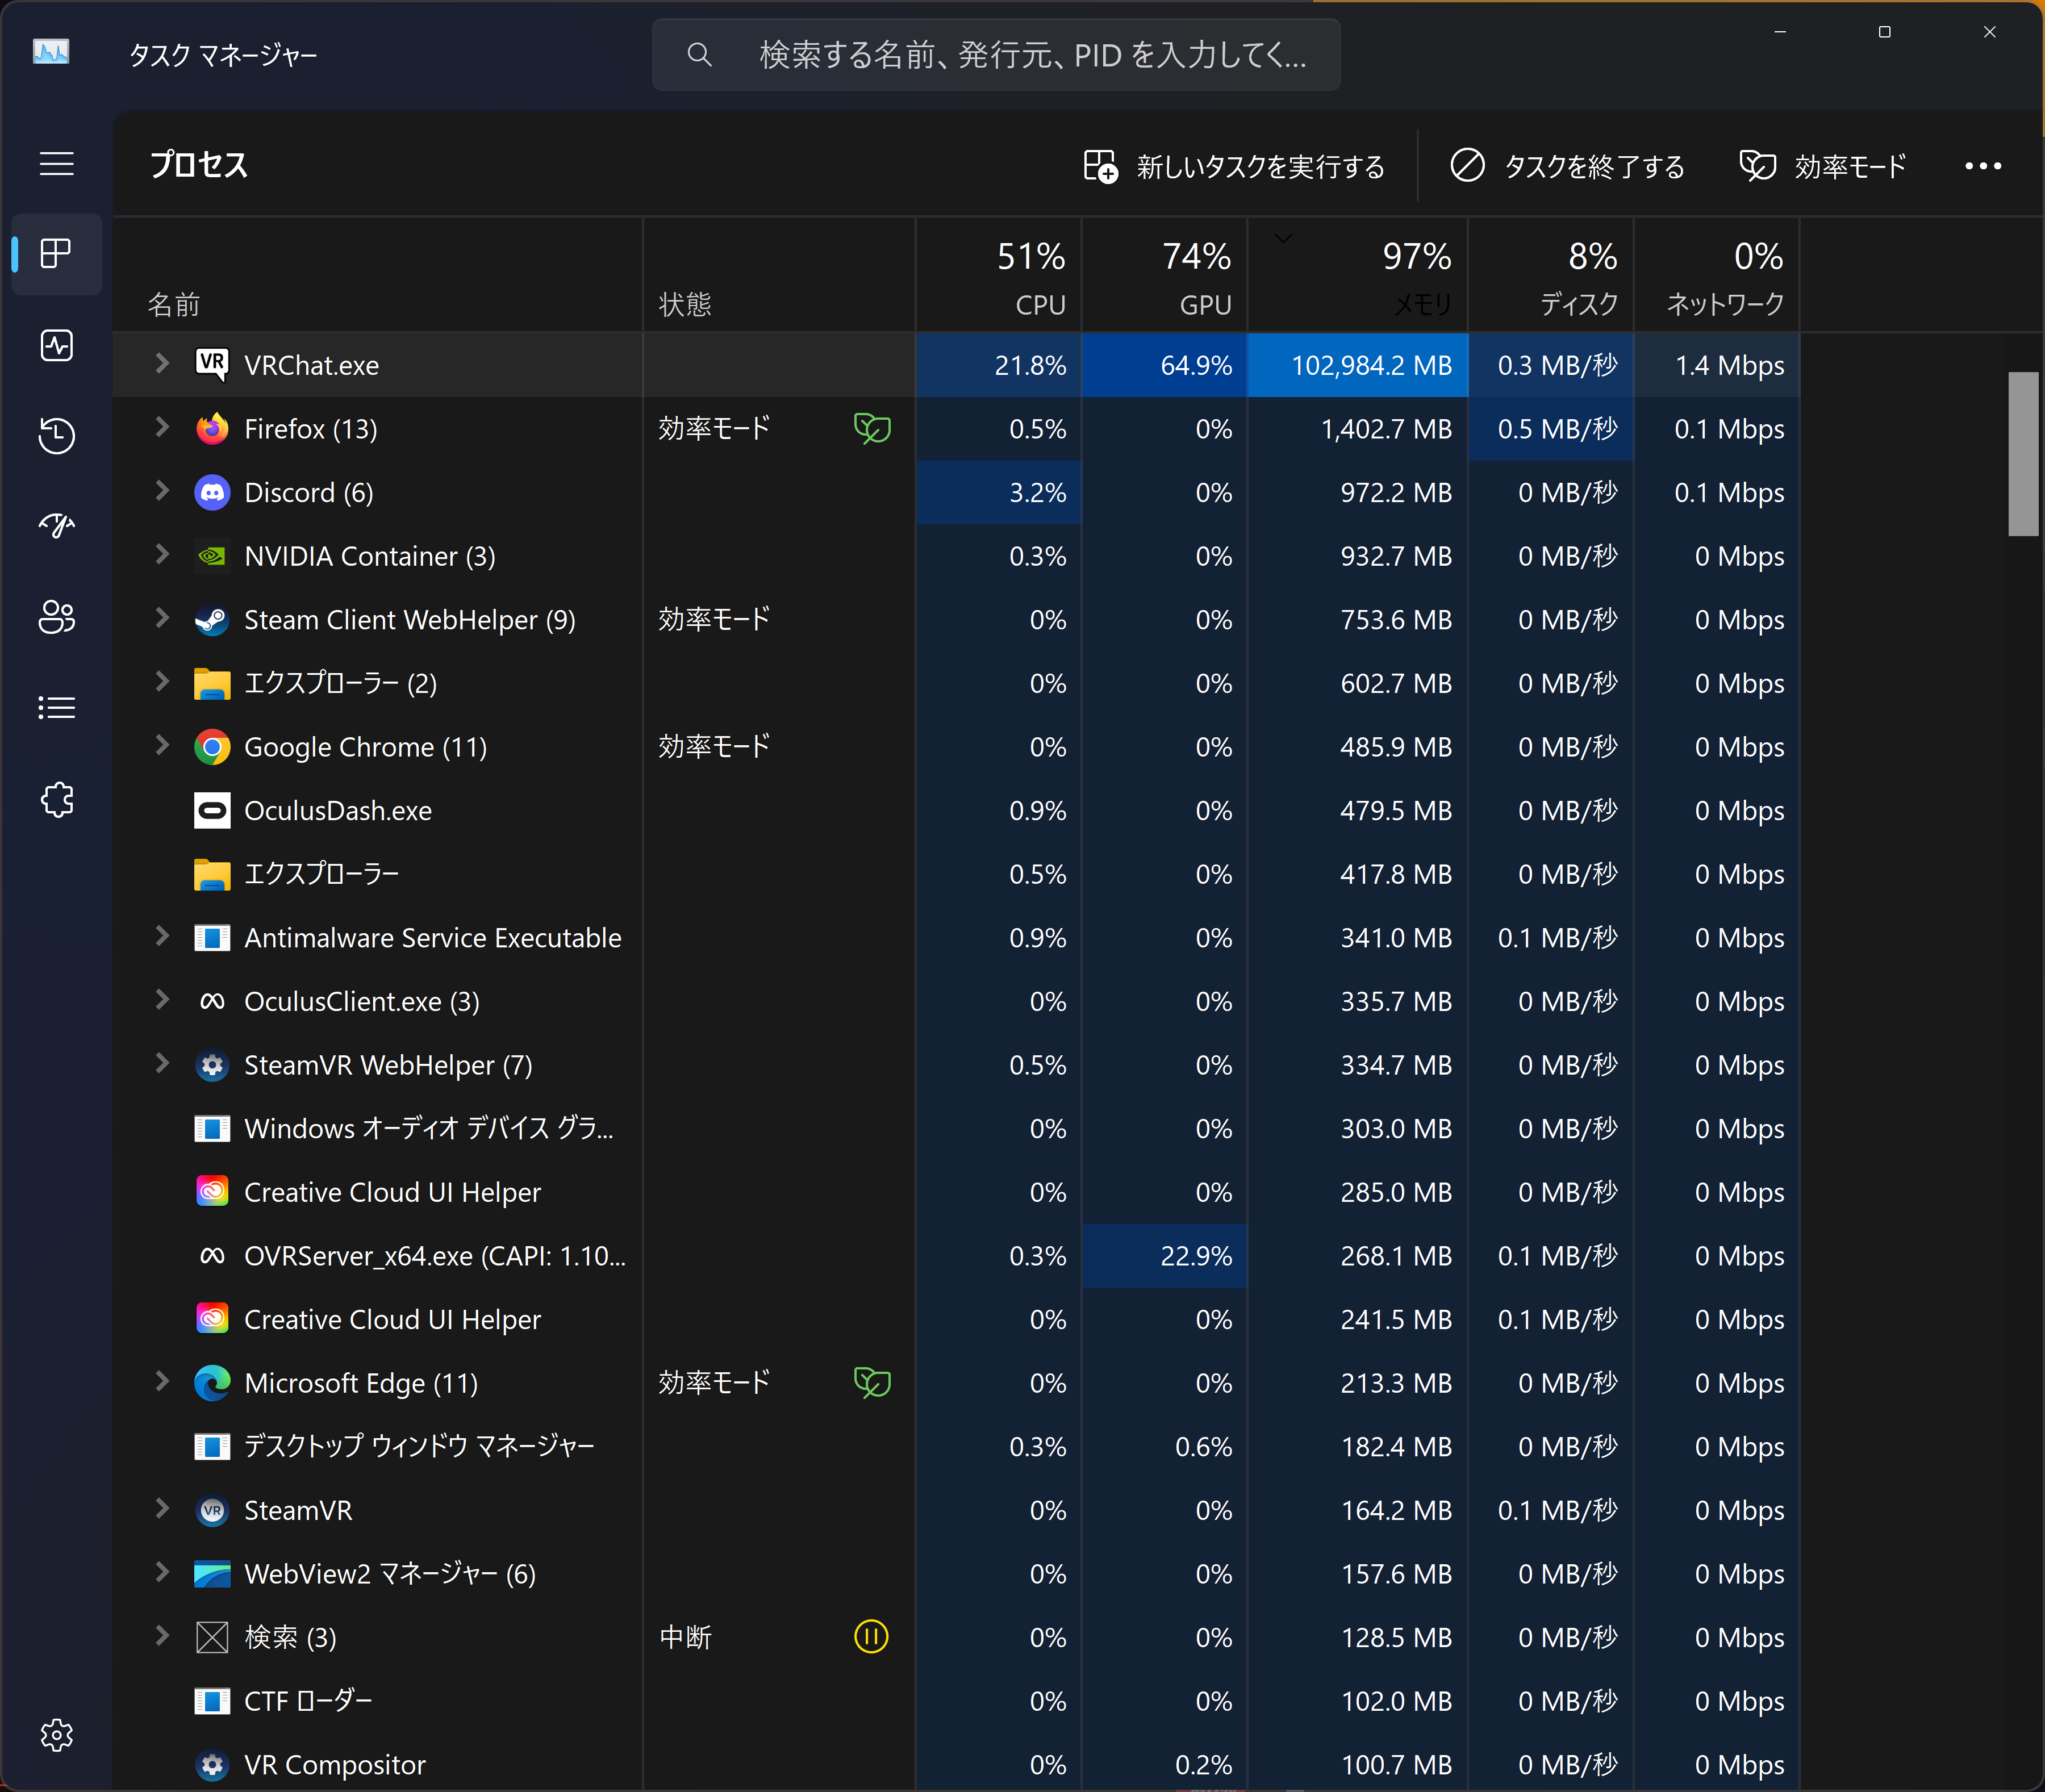Select Windows オーディオ デバイス process row
This screenshot has height=1792, width=2045.
tap(956, 1128)
